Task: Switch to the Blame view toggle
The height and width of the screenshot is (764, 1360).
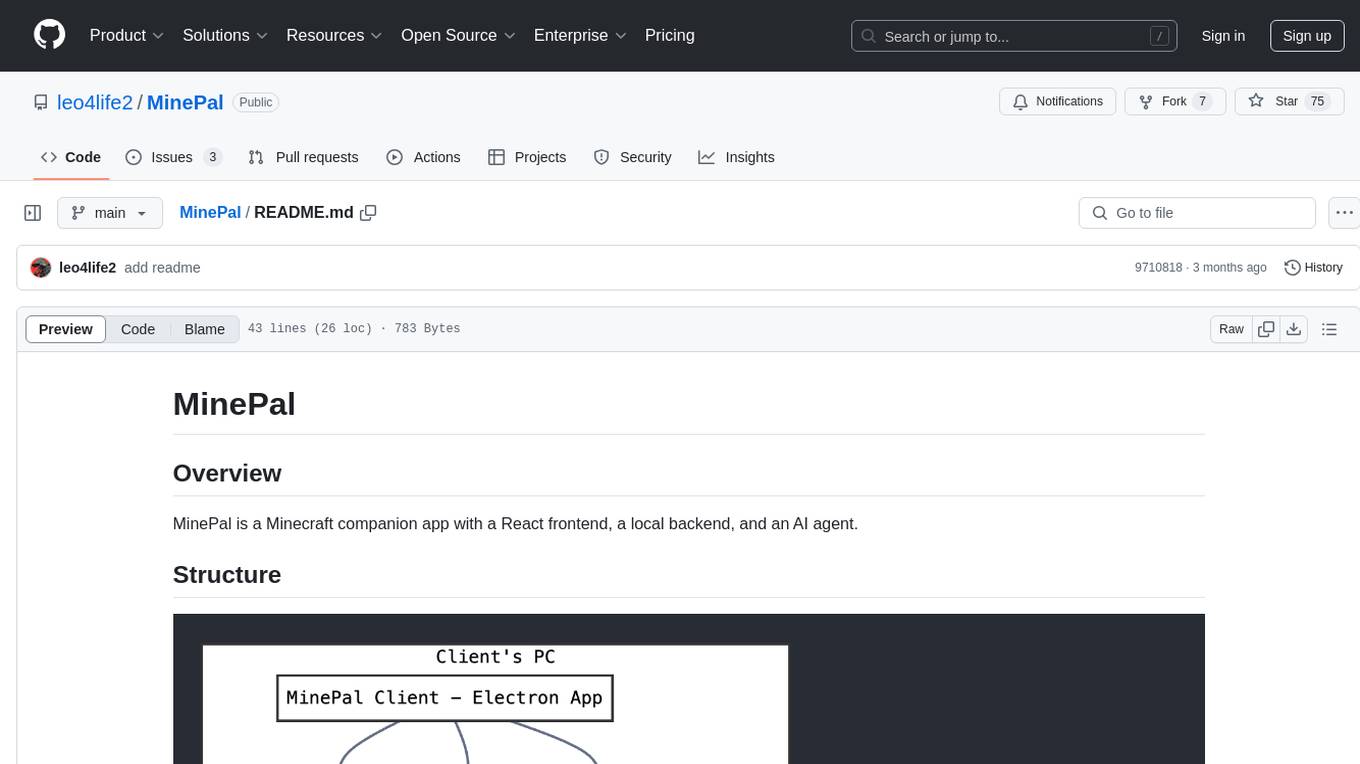Action: pyautogui.click(x=204, y=329)
